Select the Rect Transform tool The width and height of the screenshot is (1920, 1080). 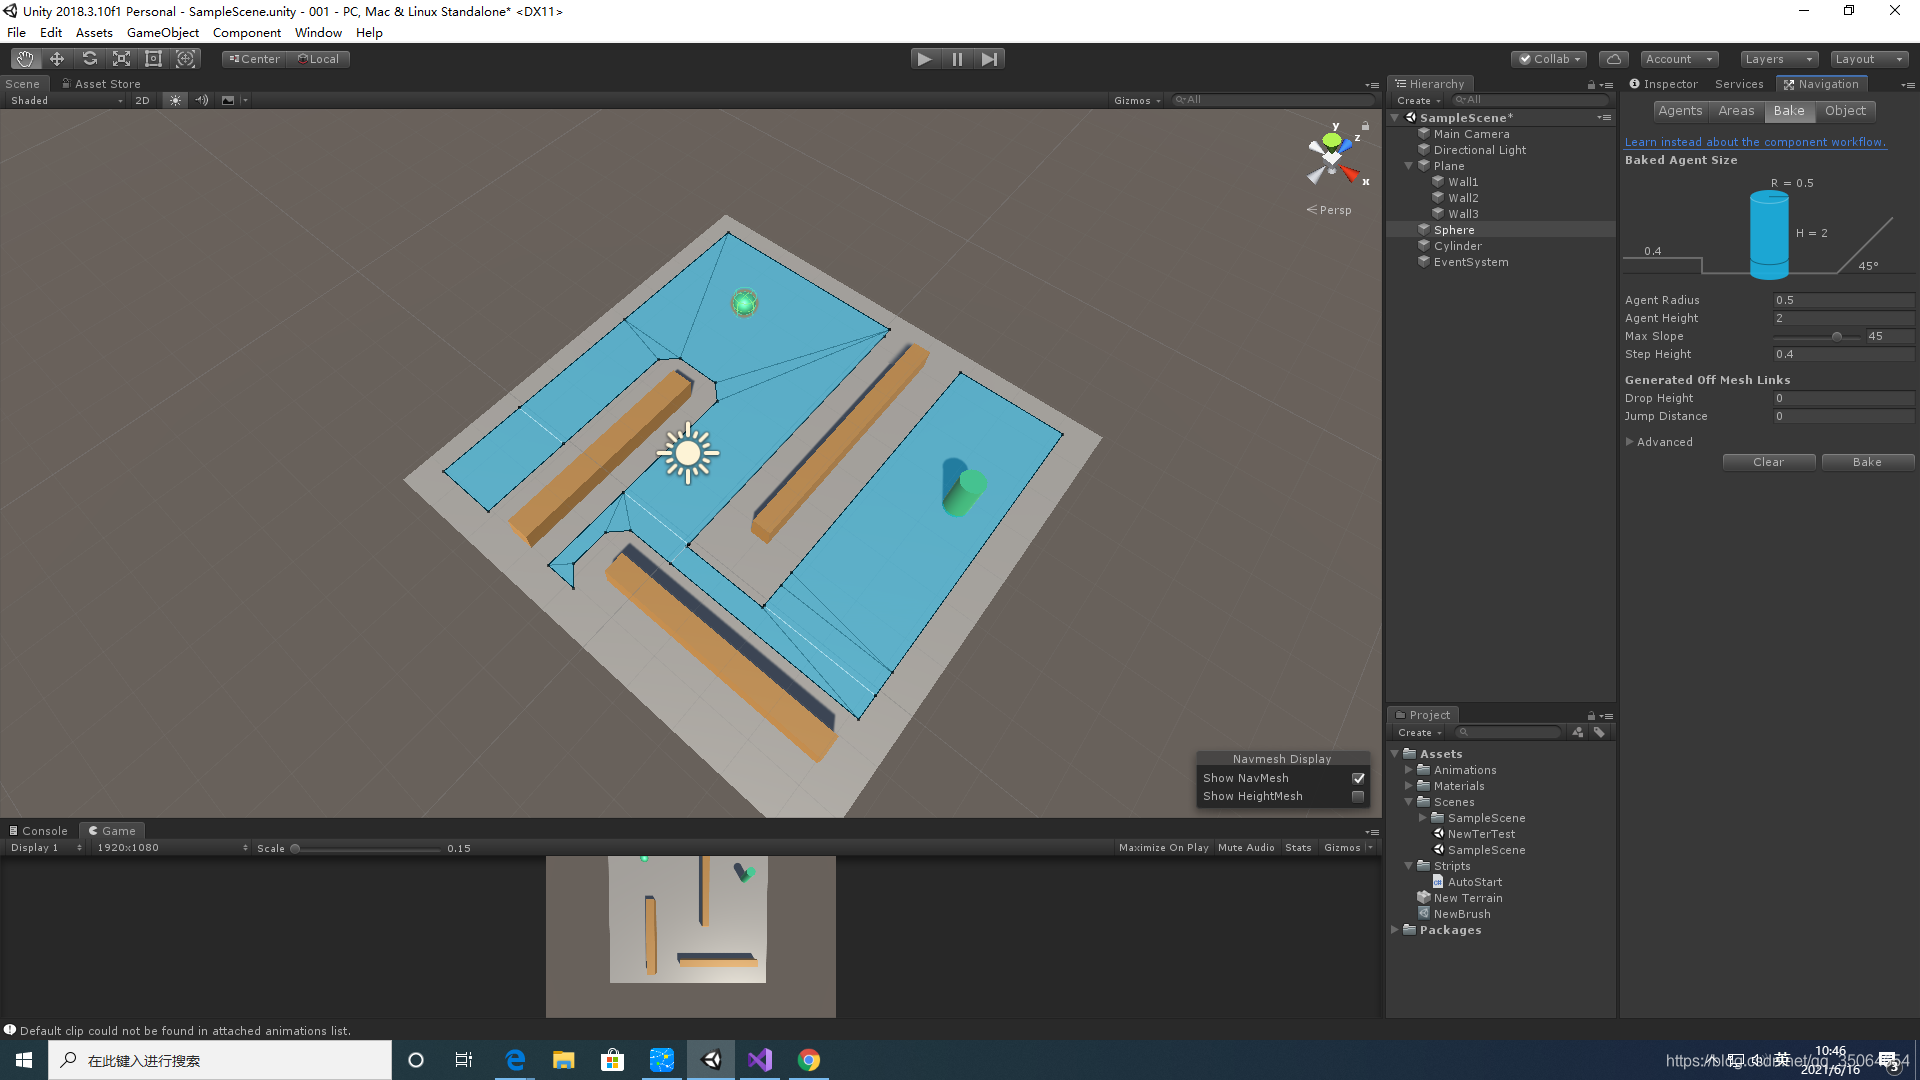tap(153, 58)
